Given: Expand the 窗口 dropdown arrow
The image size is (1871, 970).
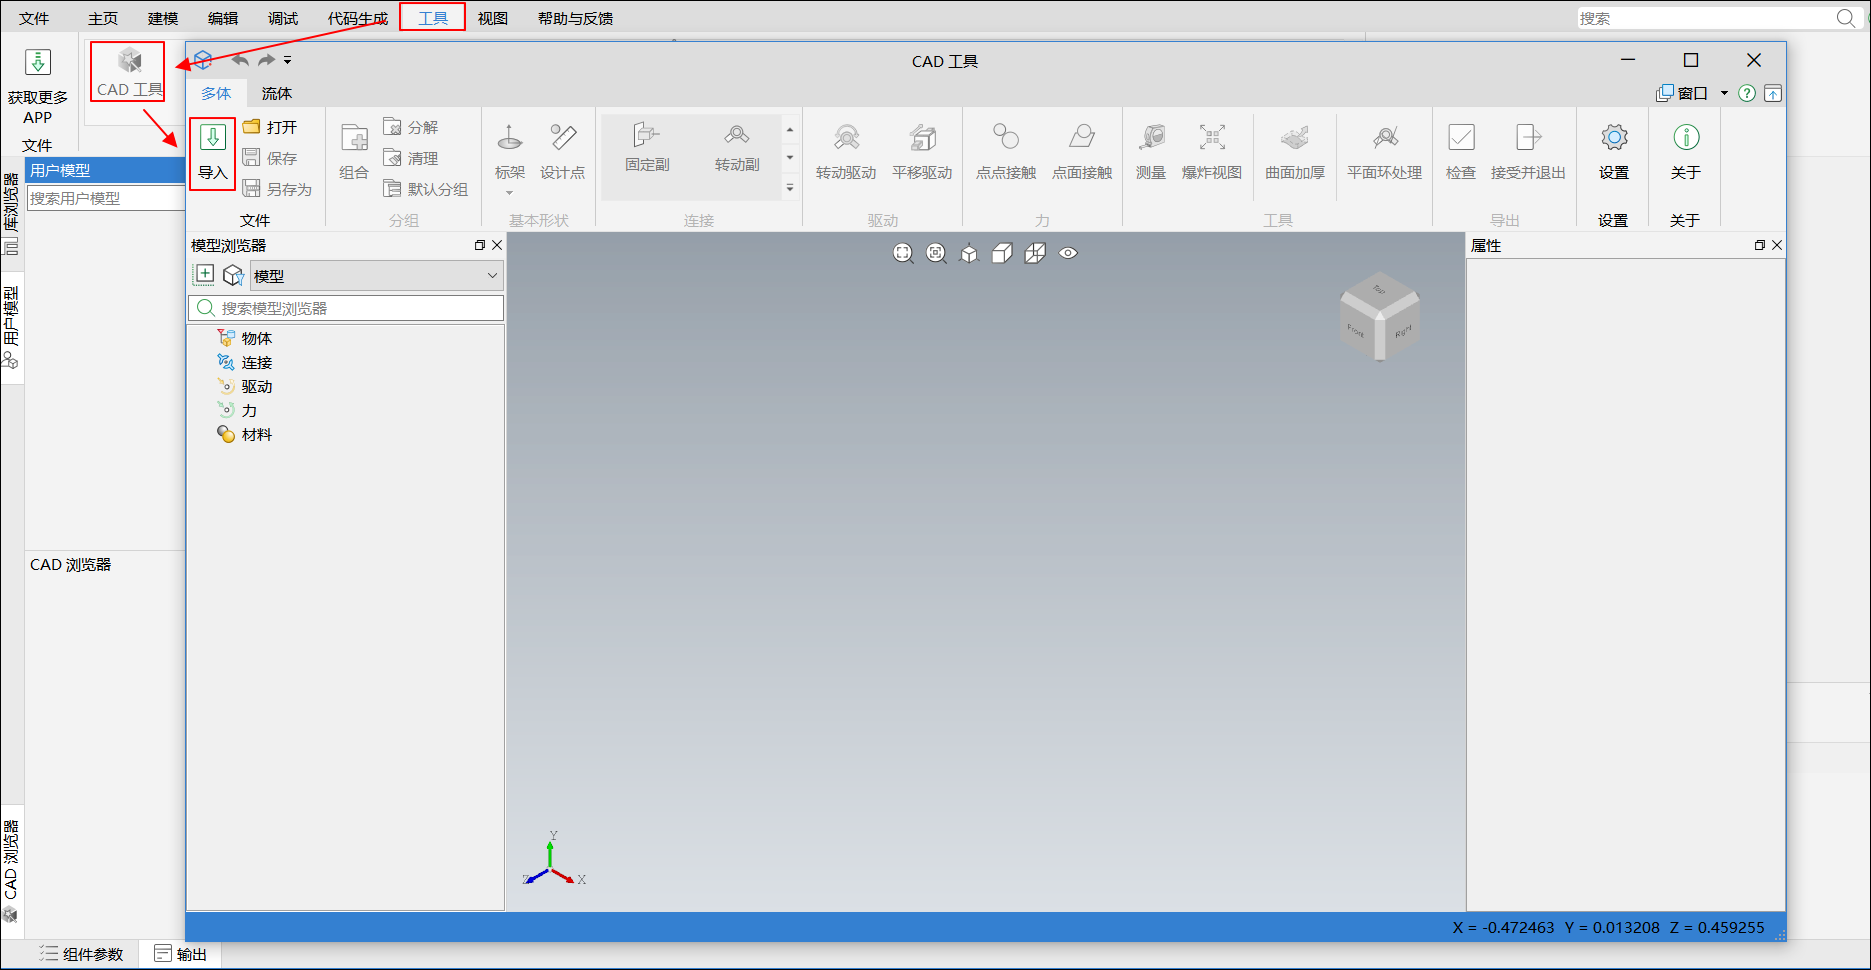Looking at the screenshot, I should pyautogui.click(x=1724, y=94).
